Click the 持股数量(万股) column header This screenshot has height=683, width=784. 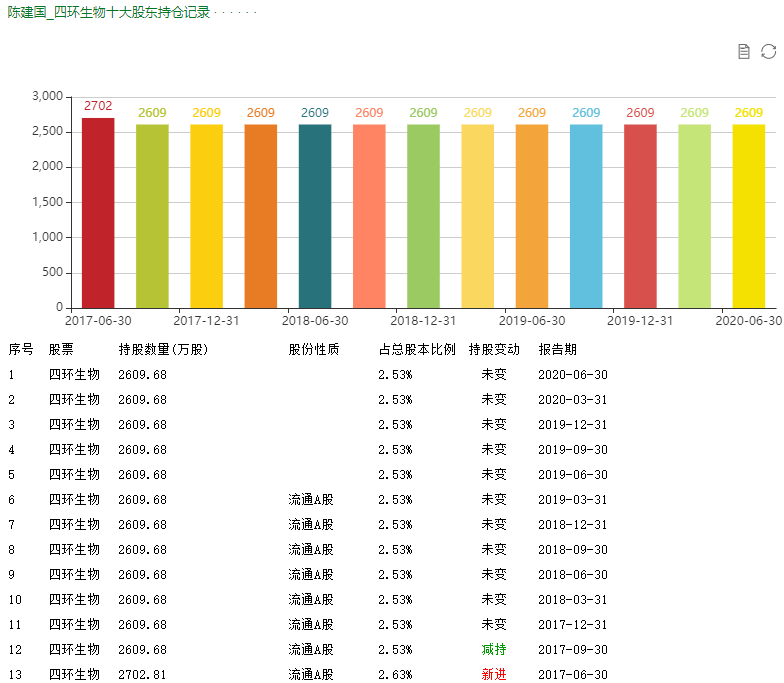point(163,349)
